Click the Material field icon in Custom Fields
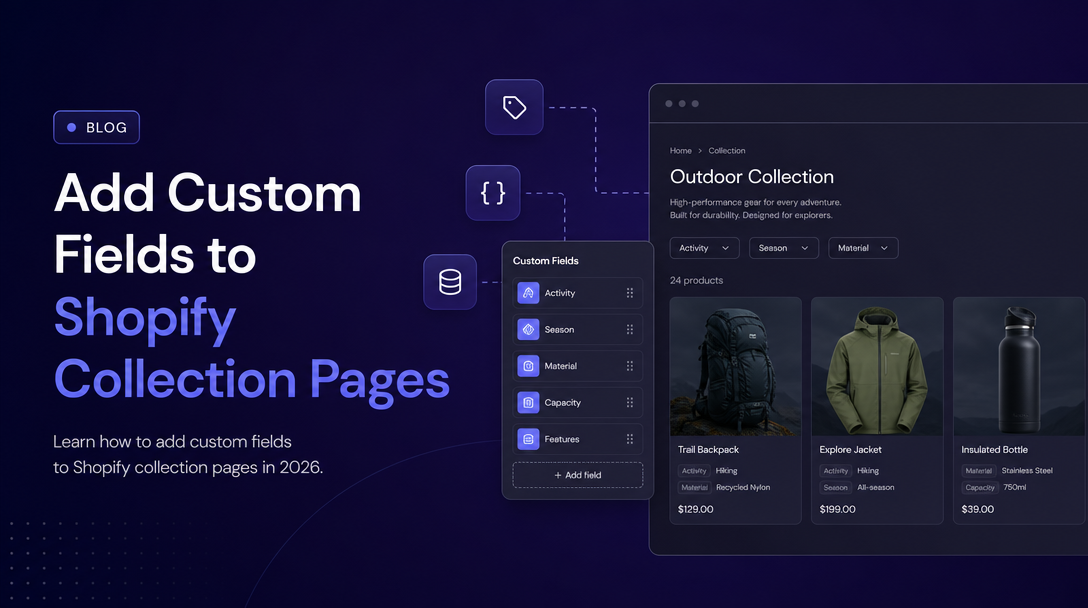 coord(528,366)
